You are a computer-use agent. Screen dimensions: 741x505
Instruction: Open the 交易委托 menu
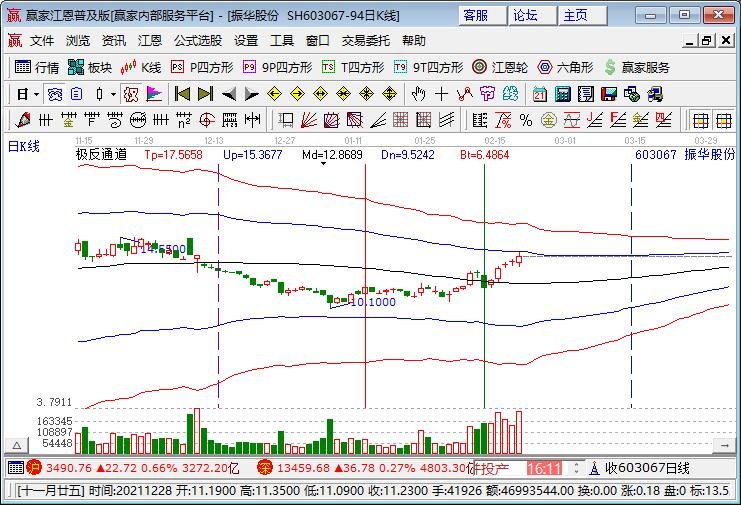[x=366, y=41]
